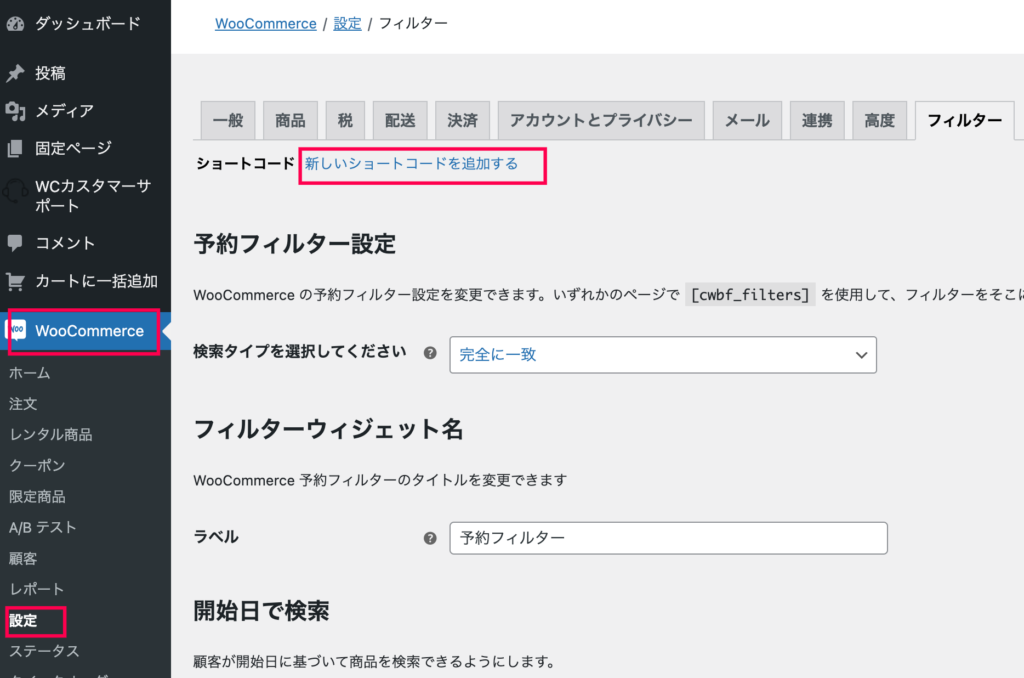Image resolution: width=1024 pixels, height=678 pixels.
Task: Click the フィルターウィジェット名 heading
Action: 328,430
